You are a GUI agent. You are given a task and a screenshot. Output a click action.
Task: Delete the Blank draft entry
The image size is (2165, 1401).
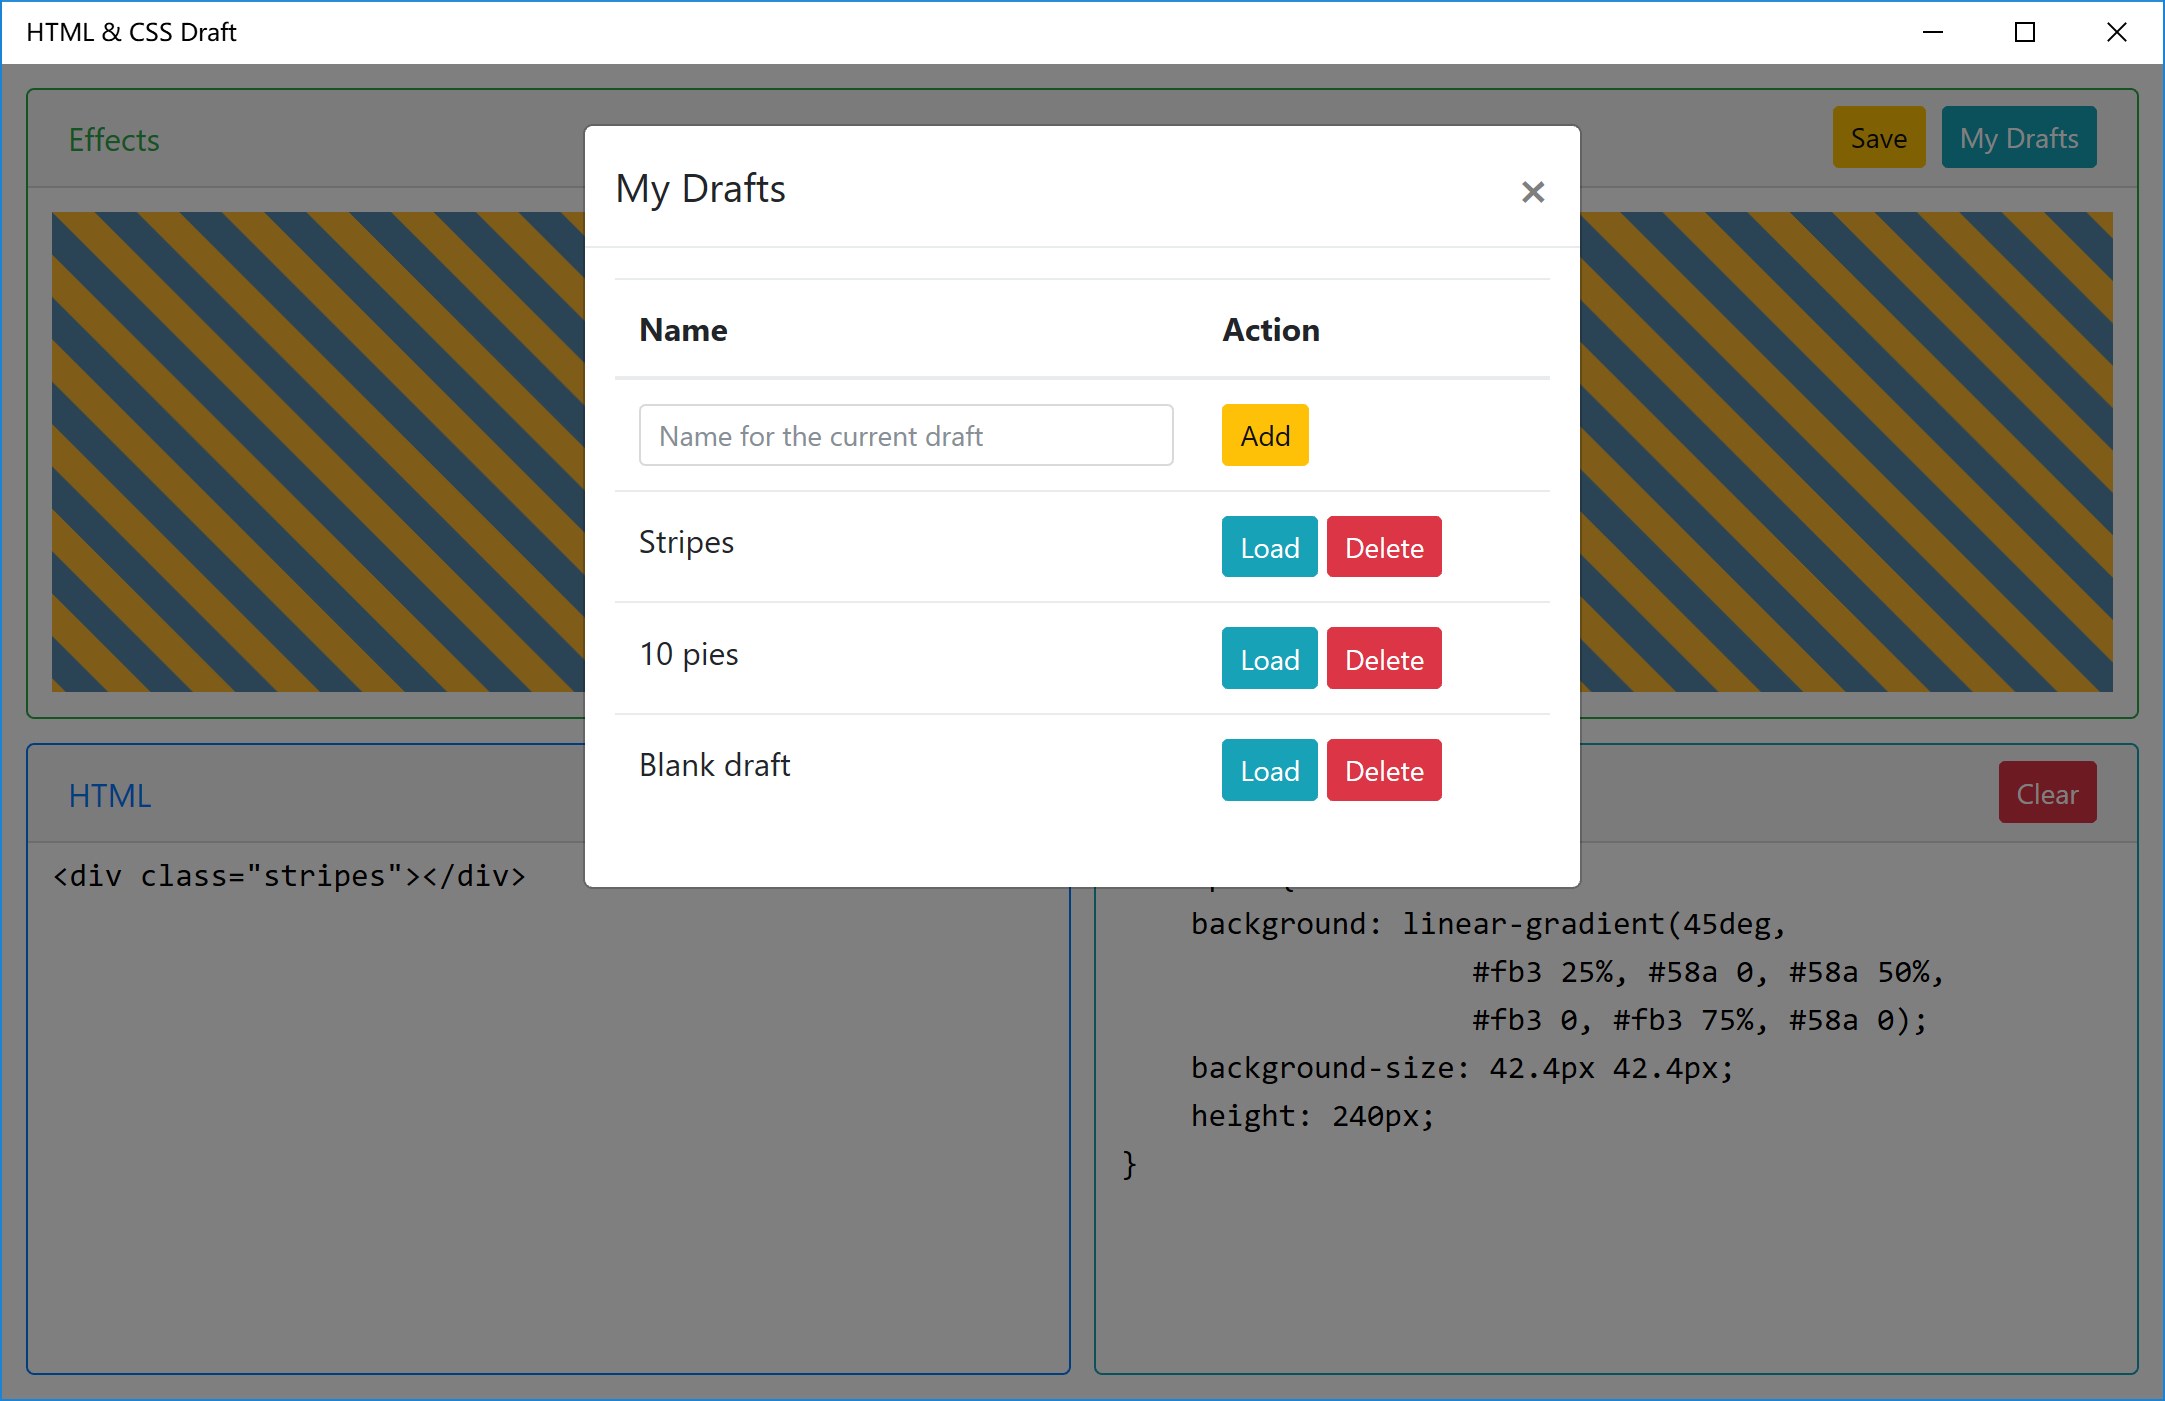(x=1383, y=771)
